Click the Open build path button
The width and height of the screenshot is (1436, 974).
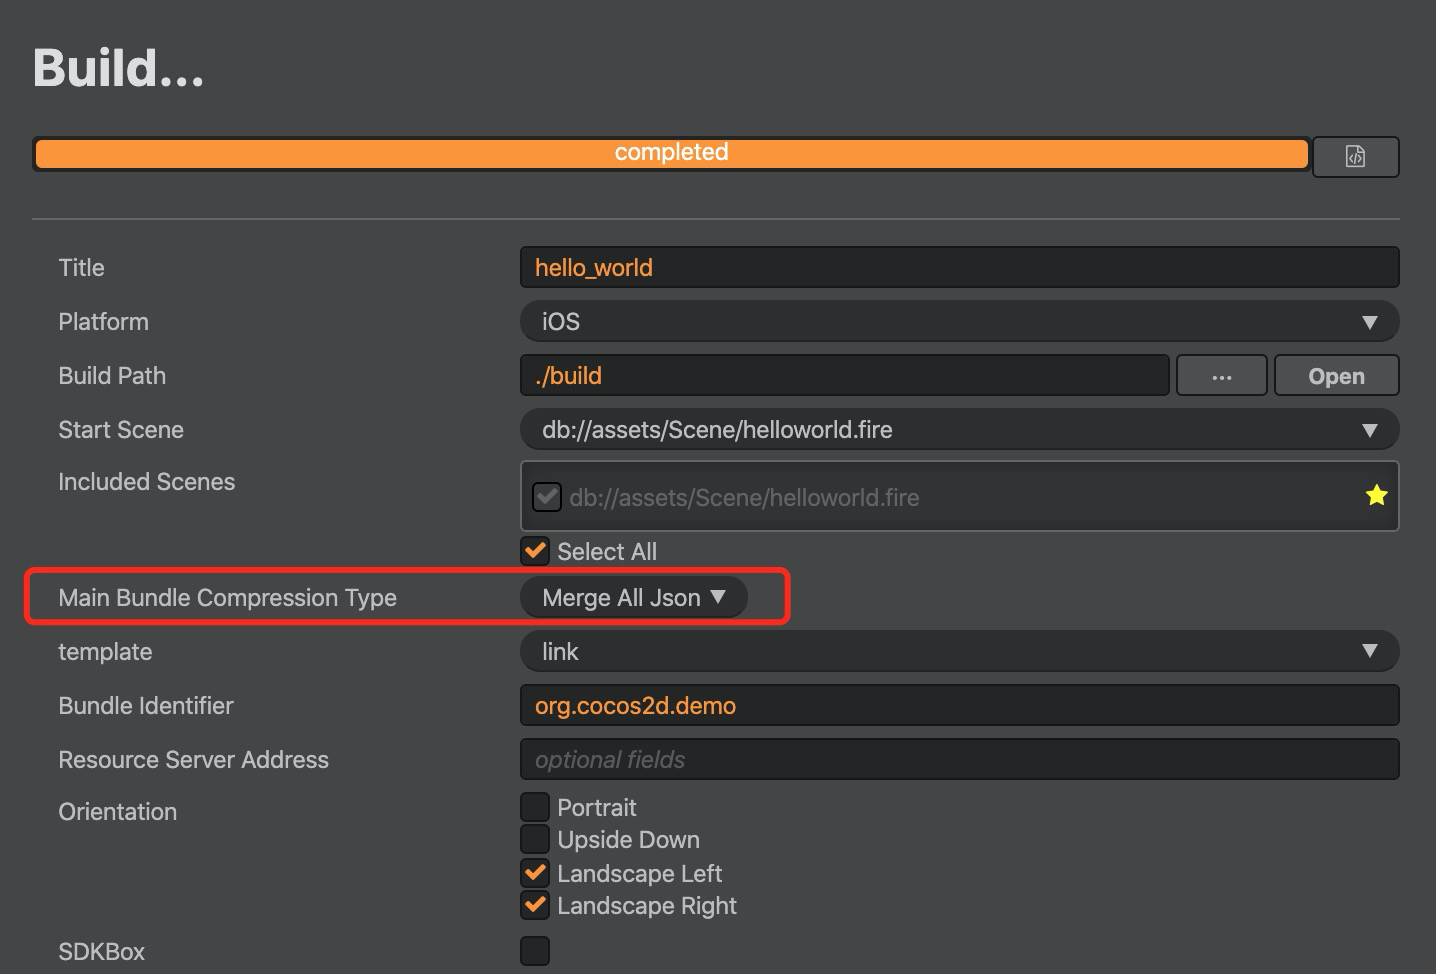pos(1336,376)
